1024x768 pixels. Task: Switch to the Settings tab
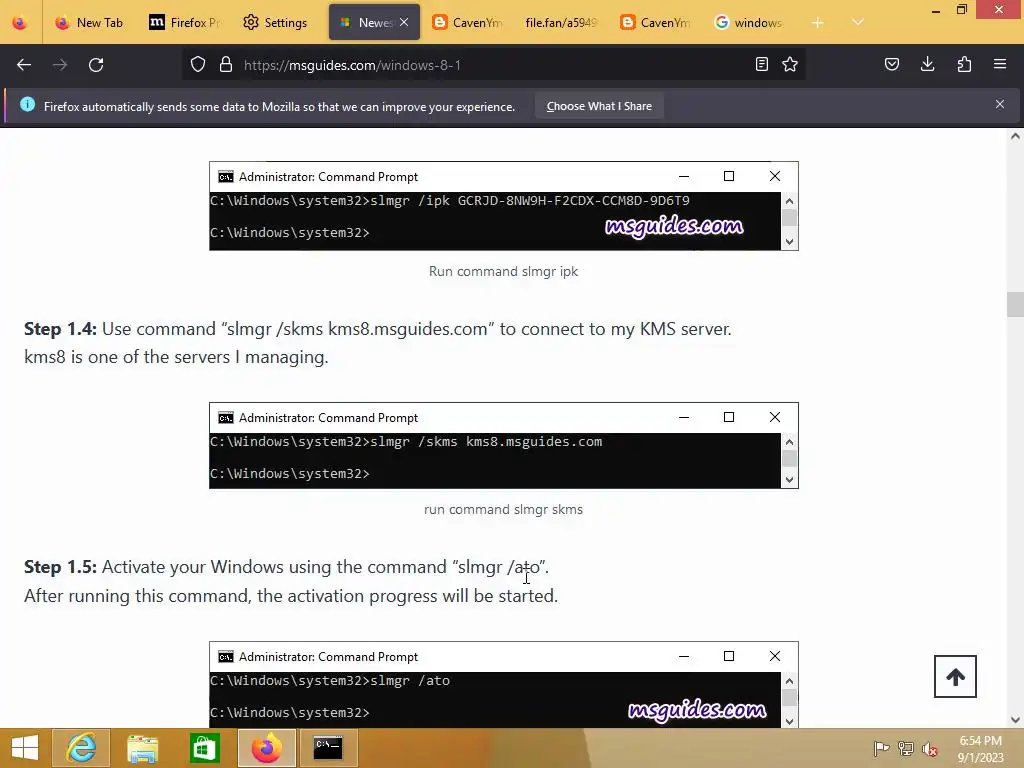(x=275, y=22)
